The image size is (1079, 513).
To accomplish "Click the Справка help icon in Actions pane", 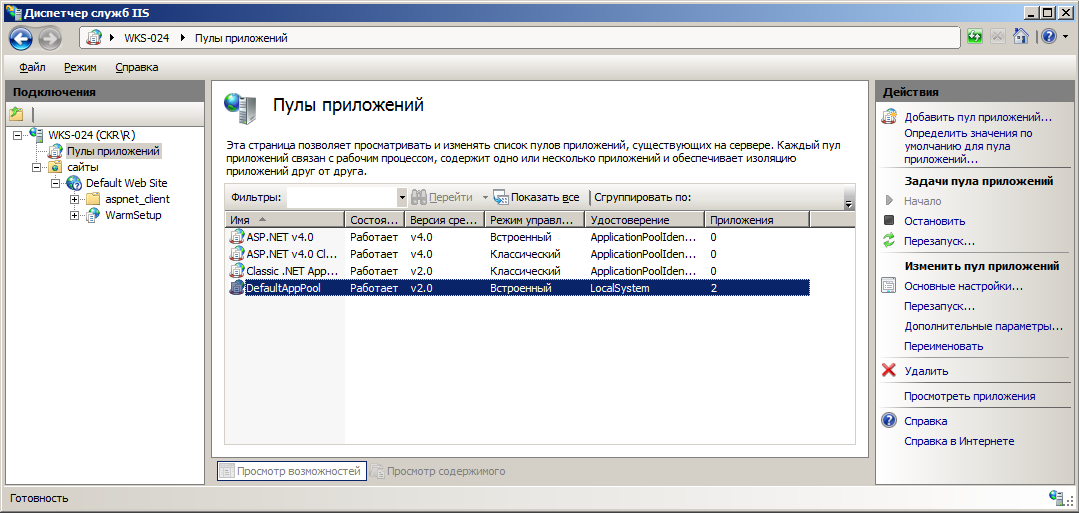I will click(888, 421).
